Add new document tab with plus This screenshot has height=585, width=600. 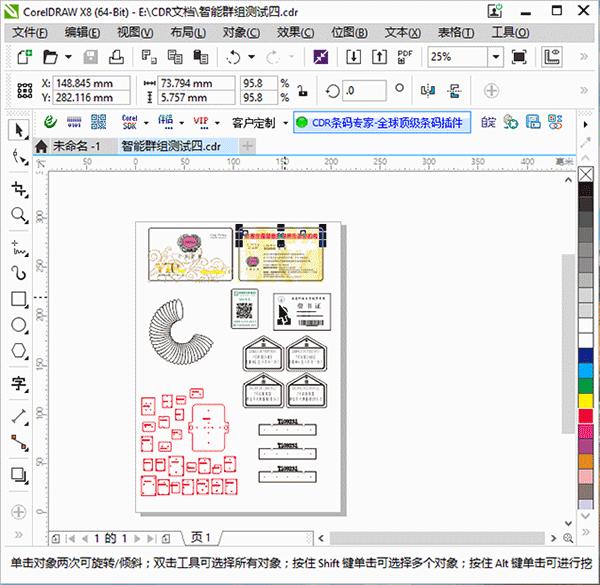(247, 146)
